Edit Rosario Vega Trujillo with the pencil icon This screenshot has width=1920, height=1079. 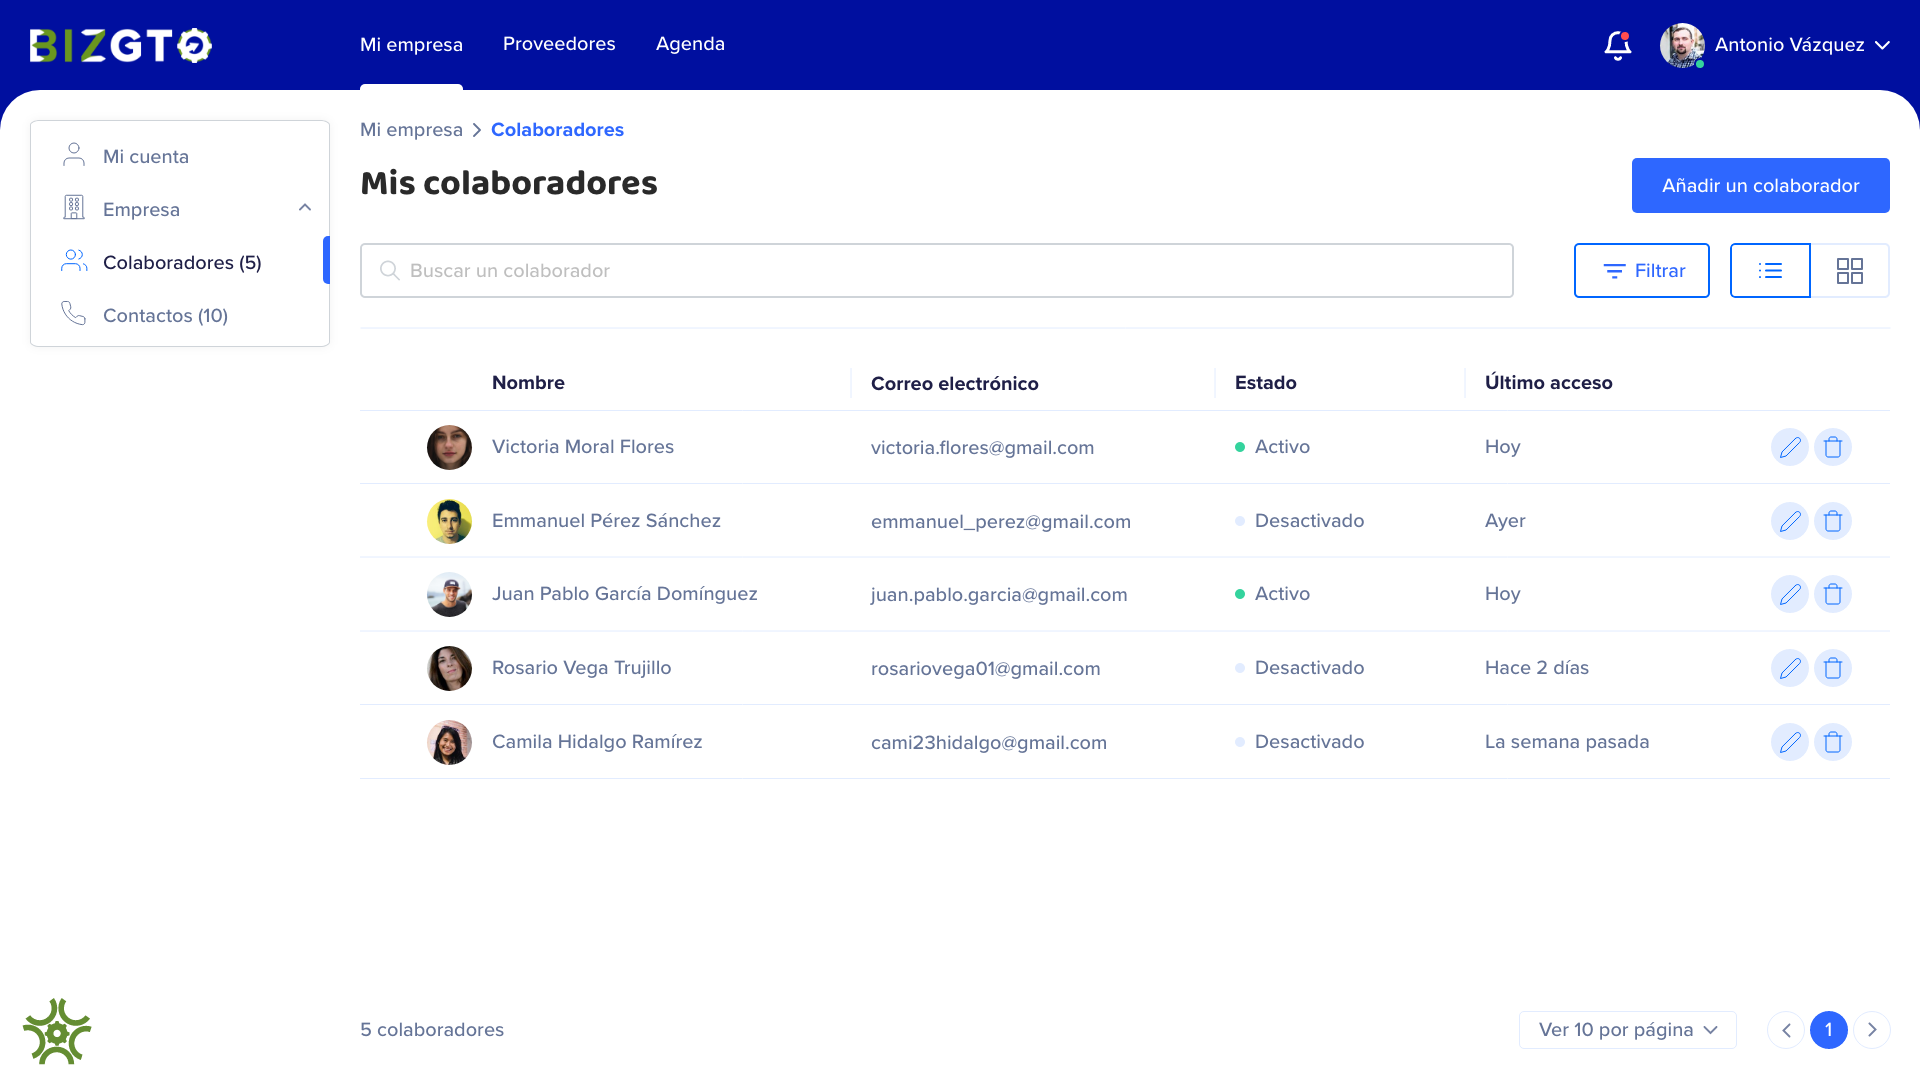click(1789, 668)
